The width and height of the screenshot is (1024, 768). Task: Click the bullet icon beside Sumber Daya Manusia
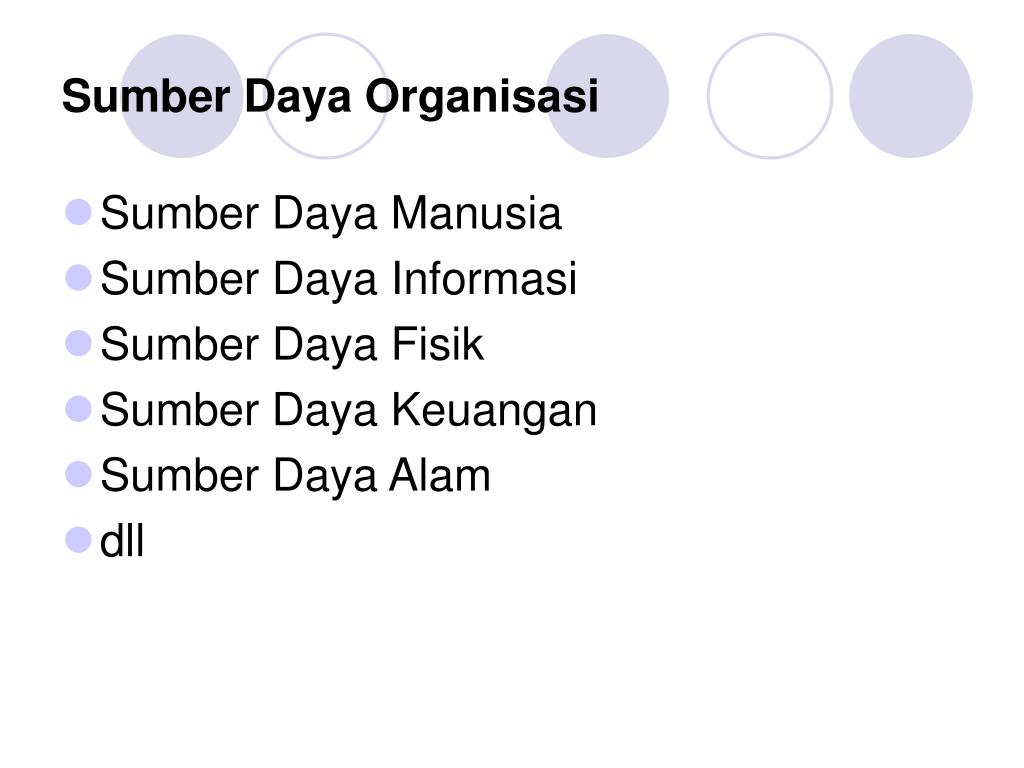pos(78,212)
